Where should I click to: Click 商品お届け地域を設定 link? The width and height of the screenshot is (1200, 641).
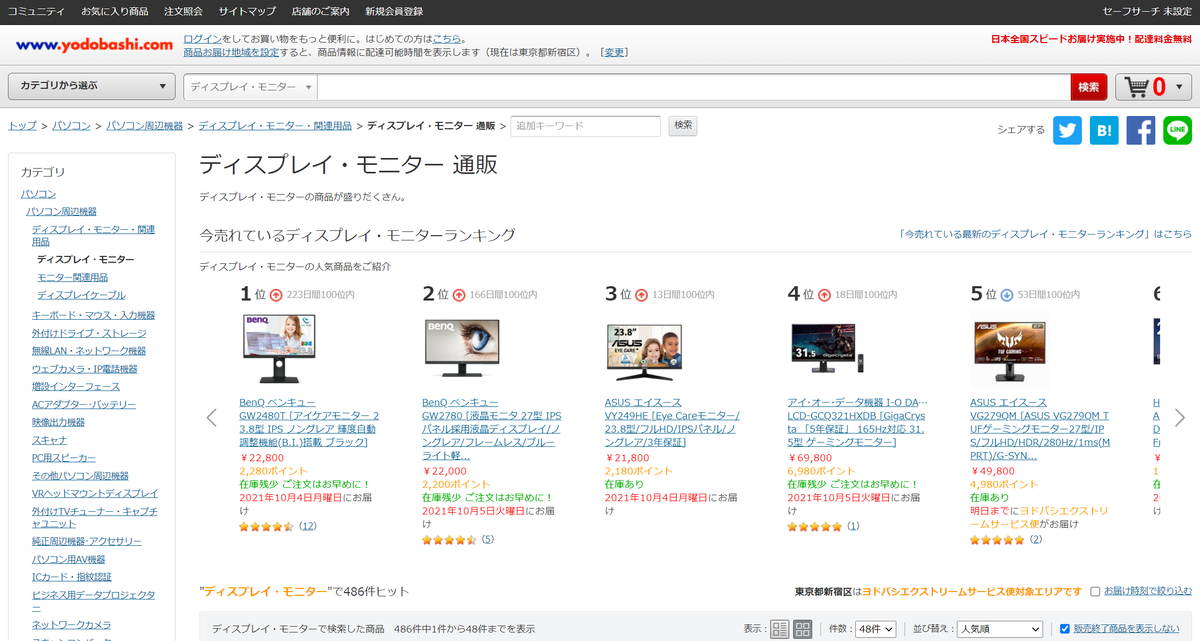pos(231,52)
